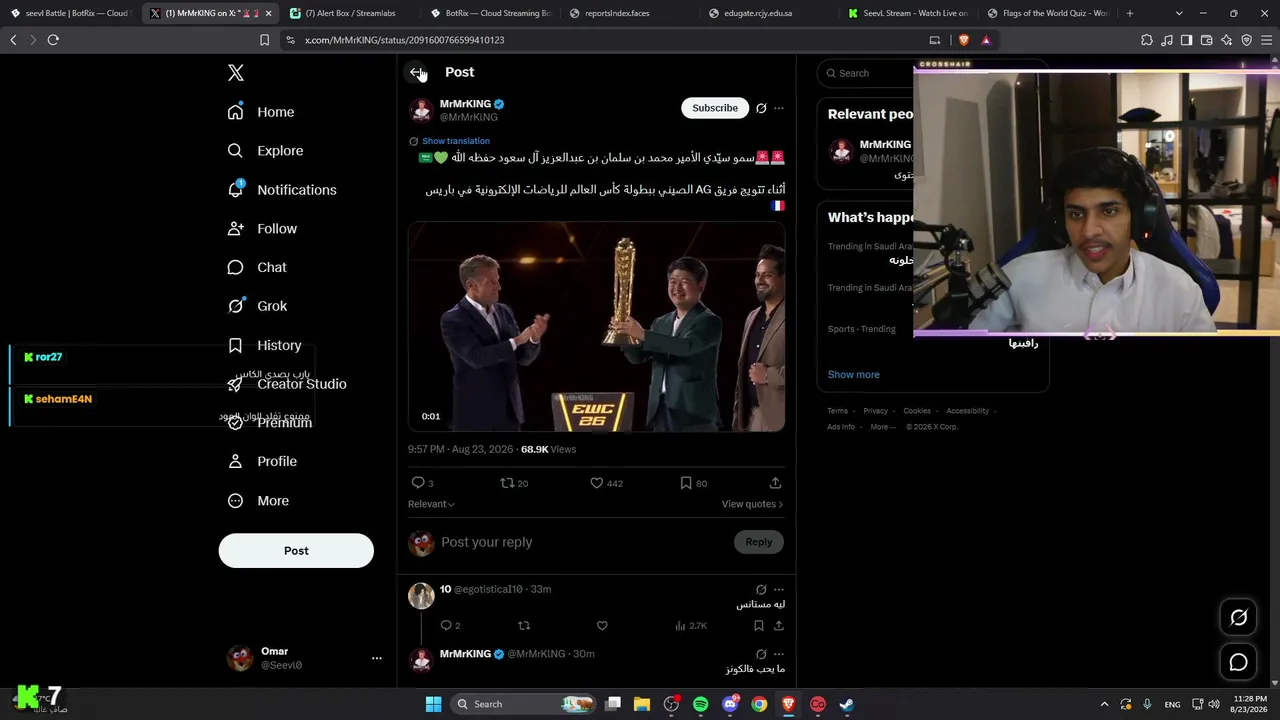This screenshot has height=720, width=1280.
Task: Play the EWC trophy video
Action: pos(596,327)
